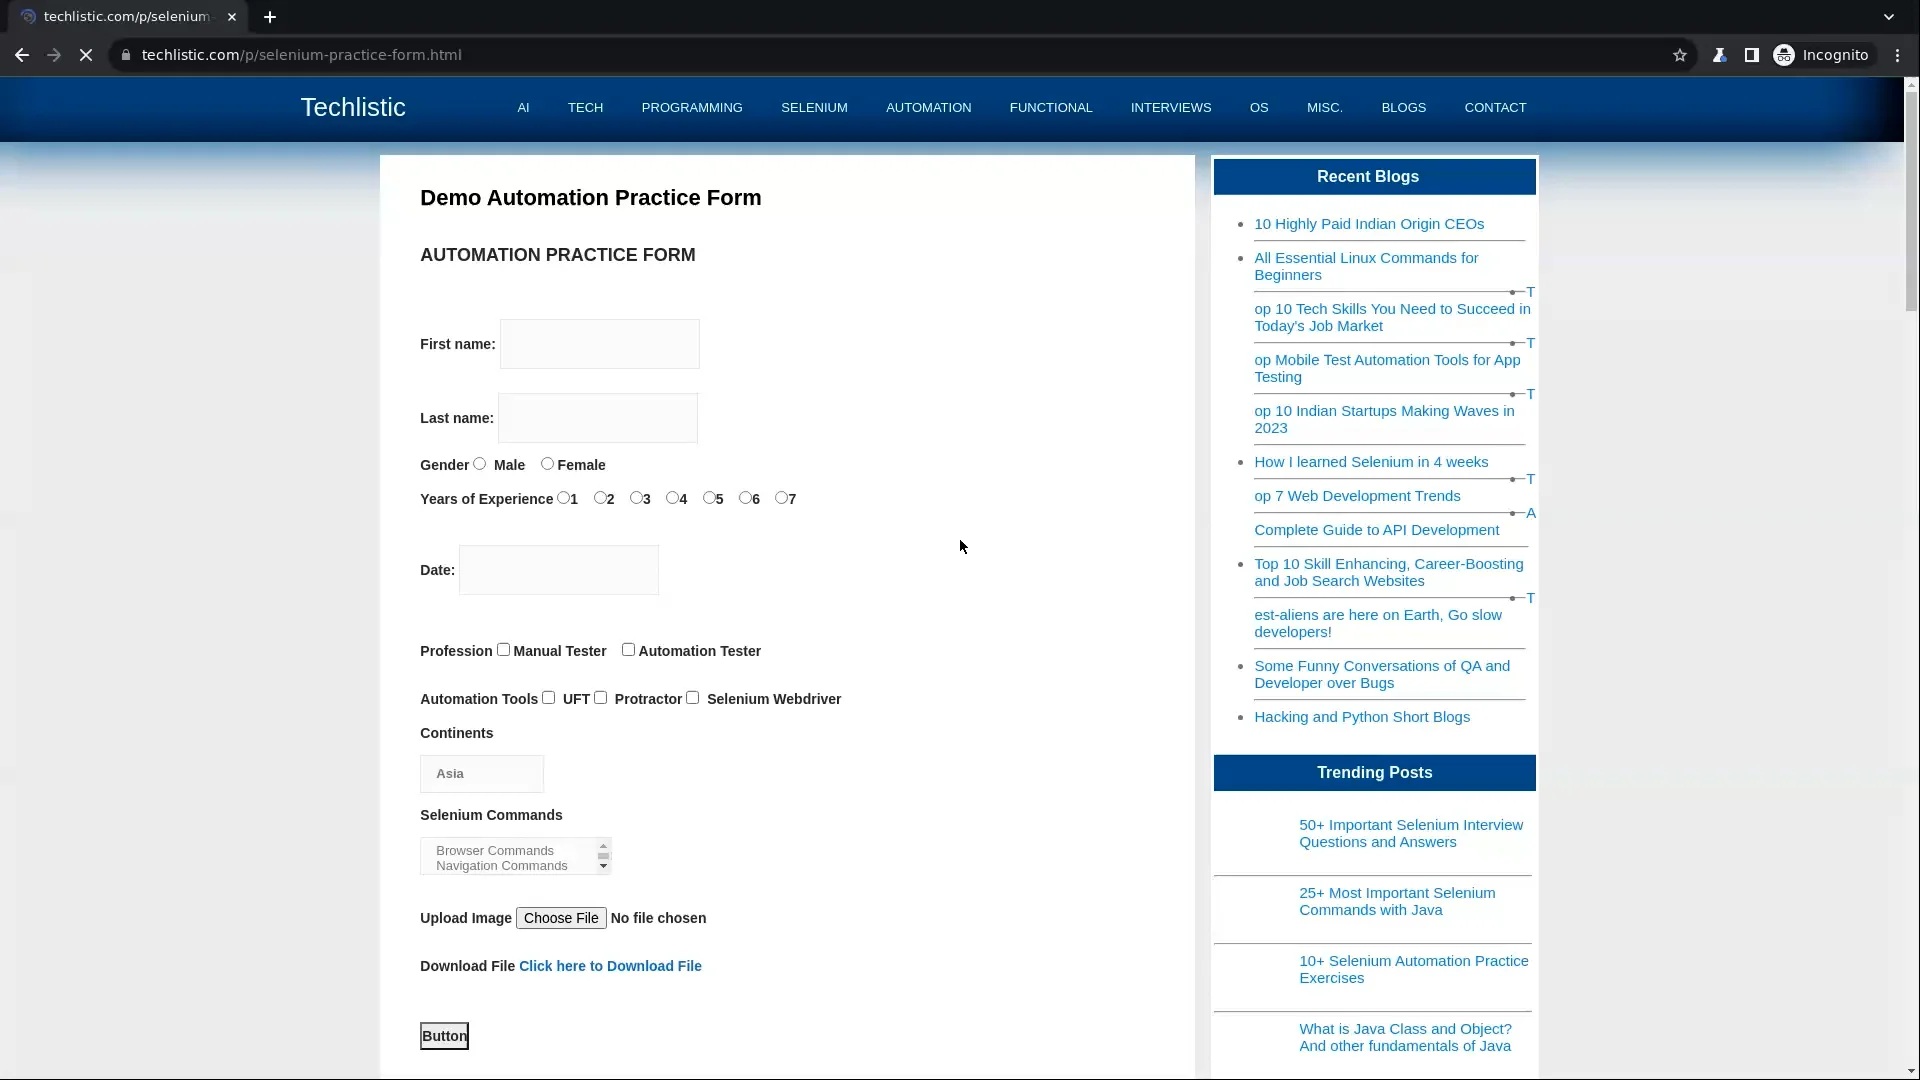The height and width of the screenshot is (1080, 1920).
Task: Choose 7 years of experience
Action: (x=781, y=498)
